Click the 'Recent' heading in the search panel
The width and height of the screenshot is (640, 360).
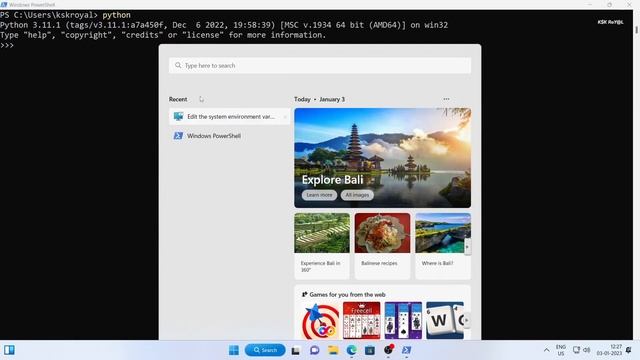(178, 99)
